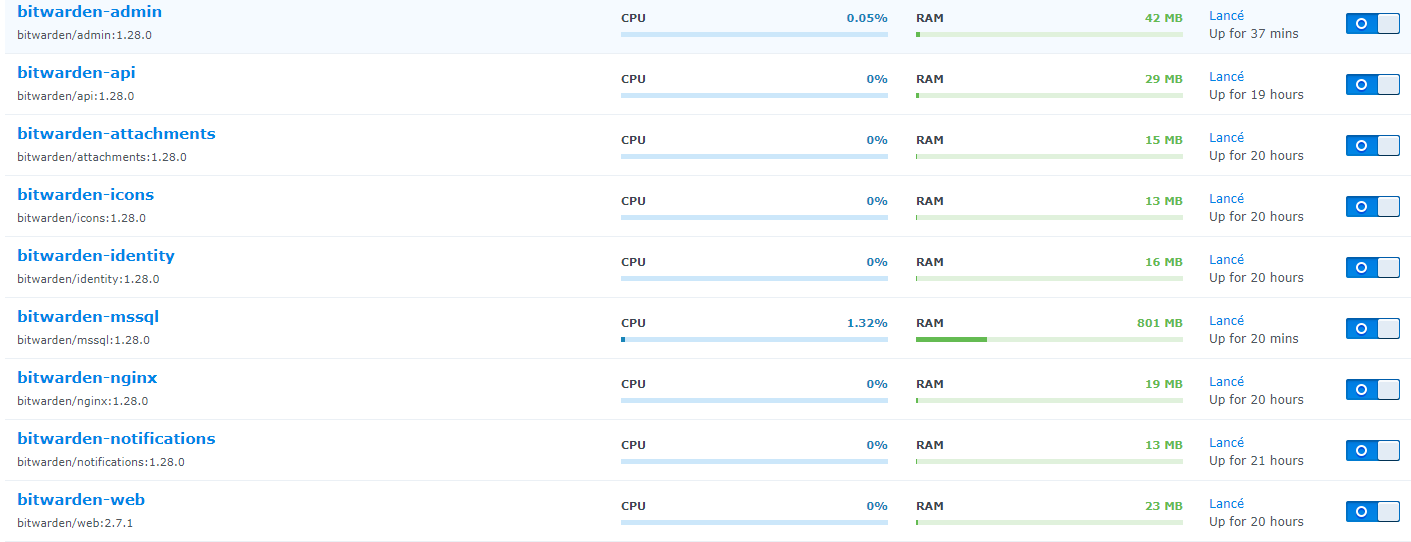1411x542 pixels.
Task: Click the Lancé status of bitwarden-web
Action: pos(1226,504)
